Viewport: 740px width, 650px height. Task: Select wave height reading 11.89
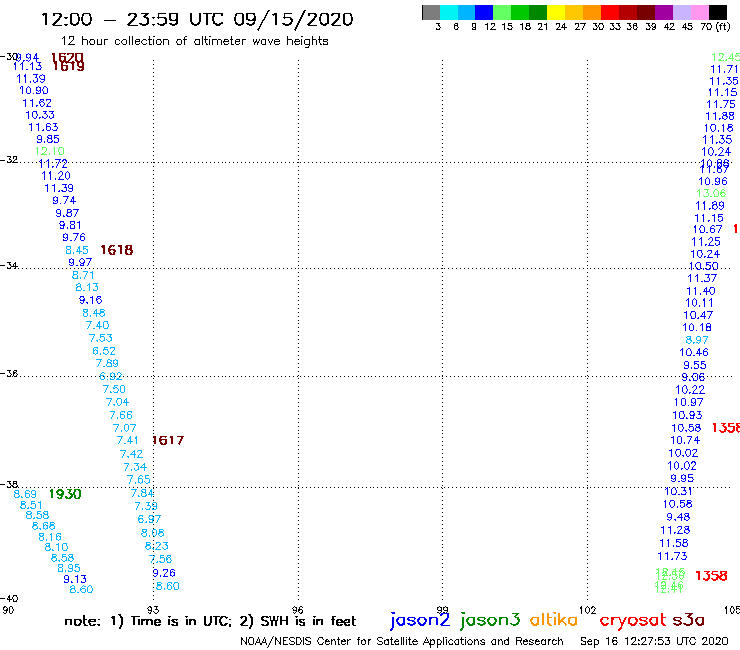point(710,205)
